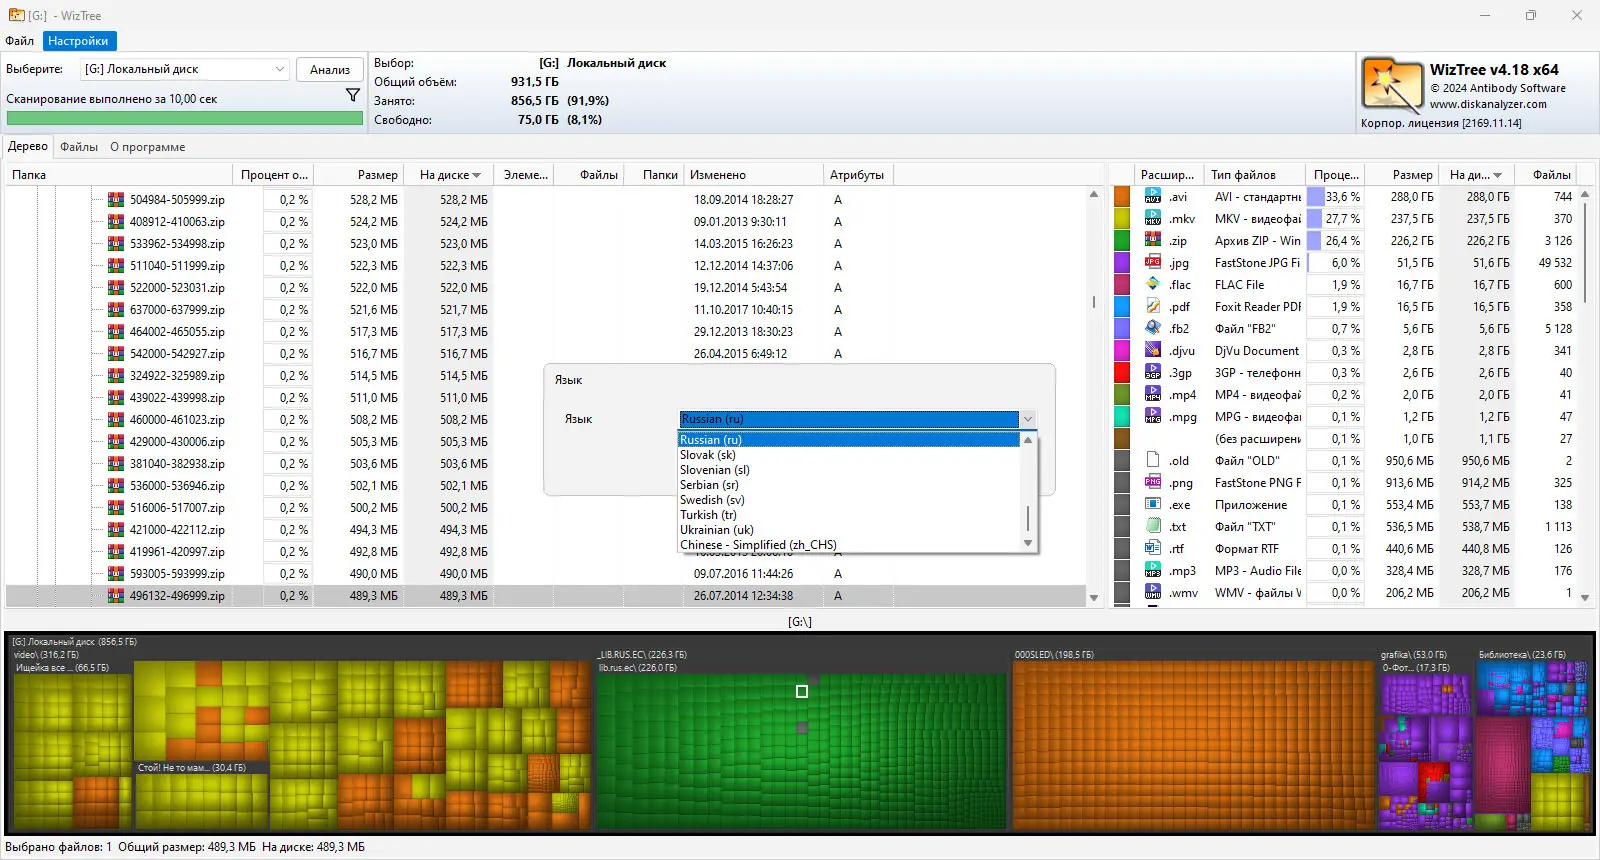Viewport: 1600px width, 860px height.
Task: Select the file 533962-534998.zip
Action: coord(177,244)
